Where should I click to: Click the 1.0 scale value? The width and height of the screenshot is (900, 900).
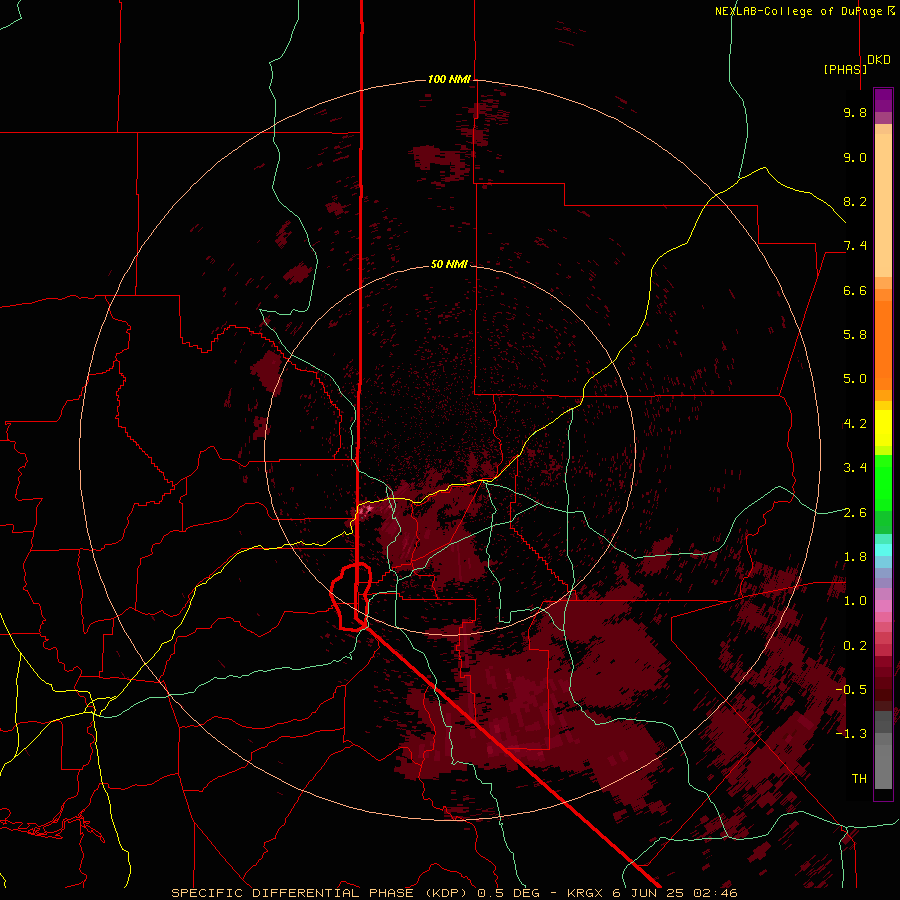pyautogui.click(x=855, y=601)
